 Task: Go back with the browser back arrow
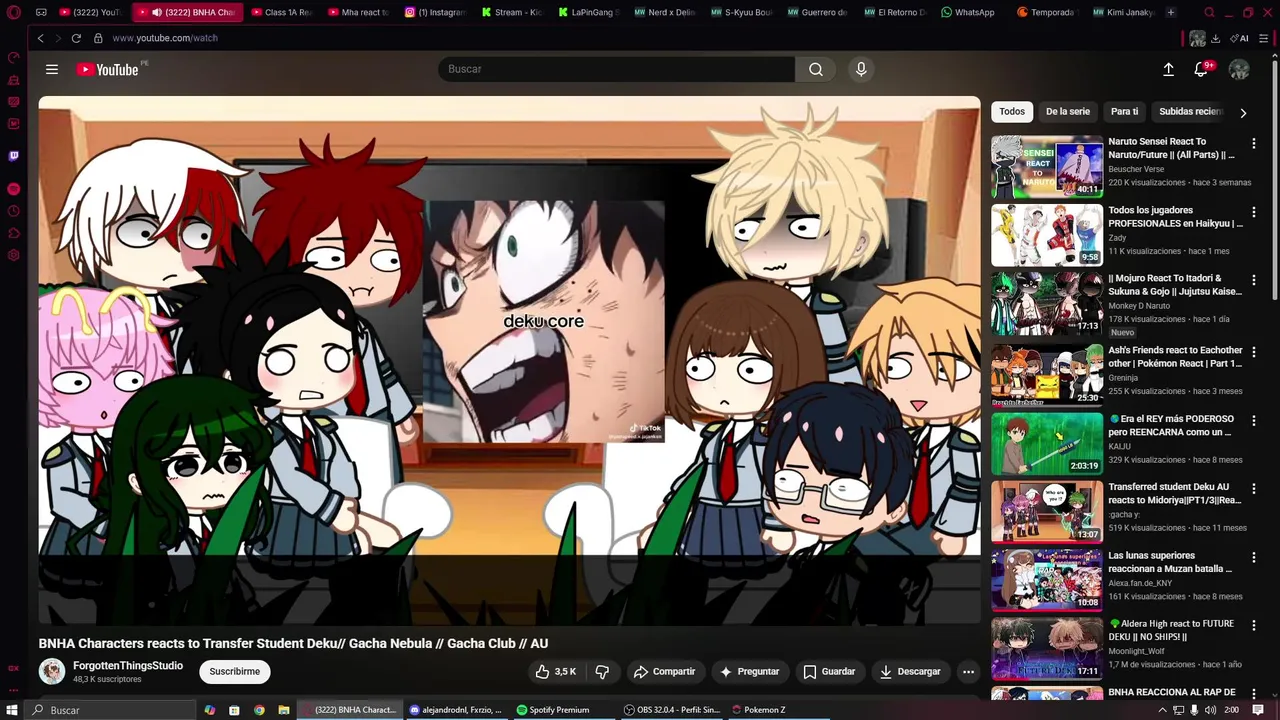point(40,38)
